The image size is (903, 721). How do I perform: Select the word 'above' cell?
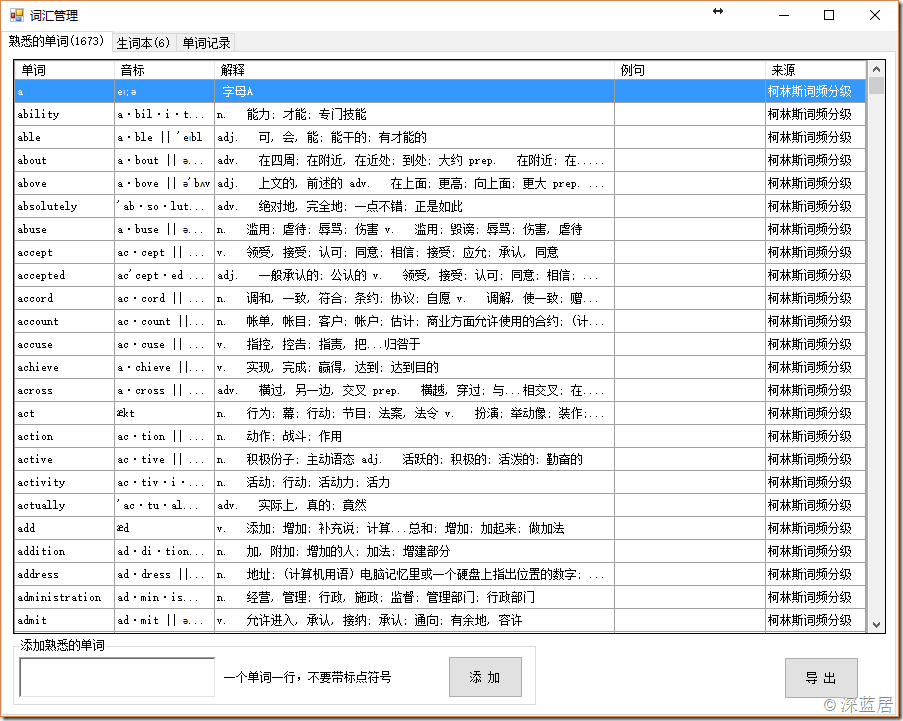pyautogui.click(x=64, y=183)
